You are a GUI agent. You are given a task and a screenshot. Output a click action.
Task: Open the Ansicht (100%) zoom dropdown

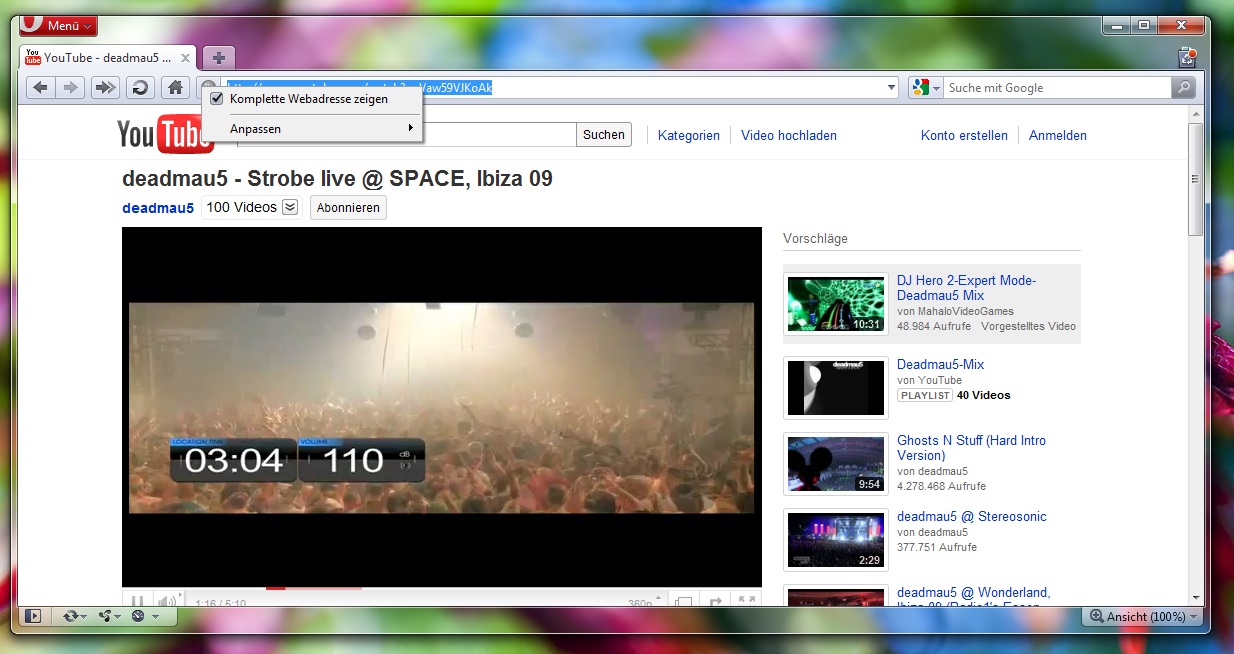[x=1142, y=617]
